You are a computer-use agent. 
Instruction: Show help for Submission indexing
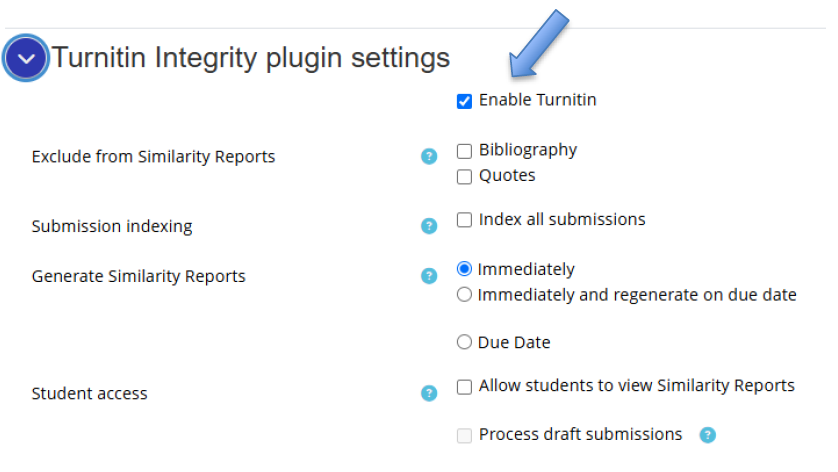(429, 227)
